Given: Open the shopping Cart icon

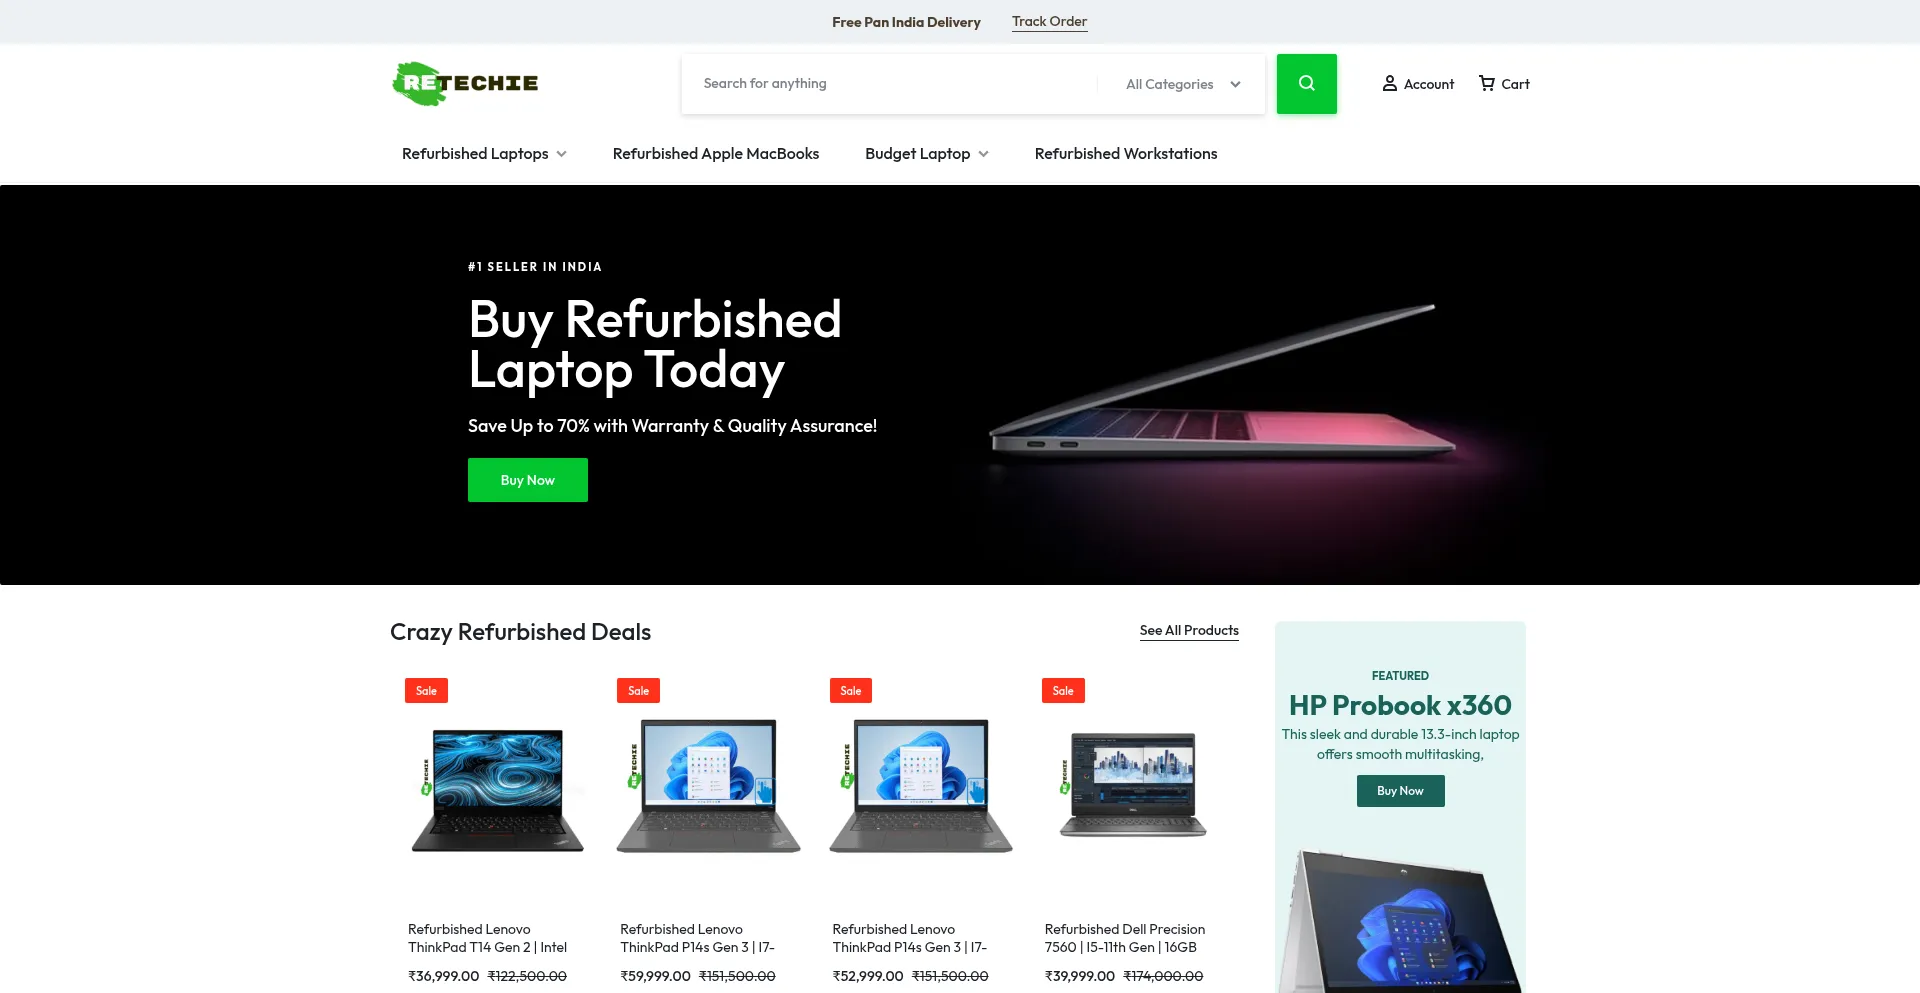Looking at the screenshot, I should coord(1487,84).
